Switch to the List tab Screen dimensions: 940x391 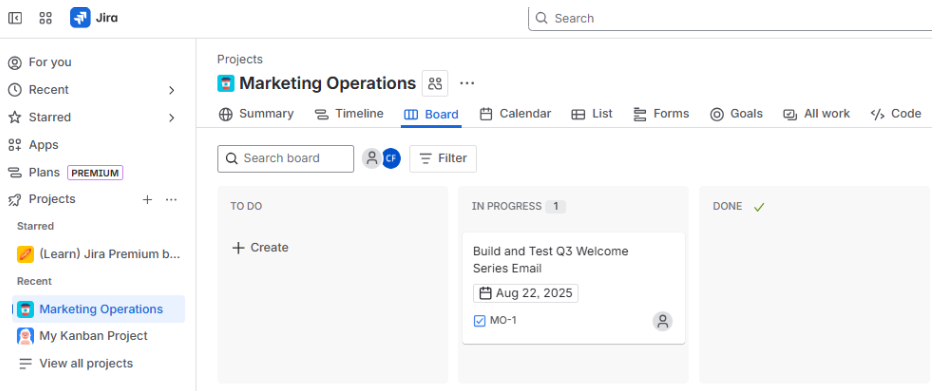click(x=592, y=114)
